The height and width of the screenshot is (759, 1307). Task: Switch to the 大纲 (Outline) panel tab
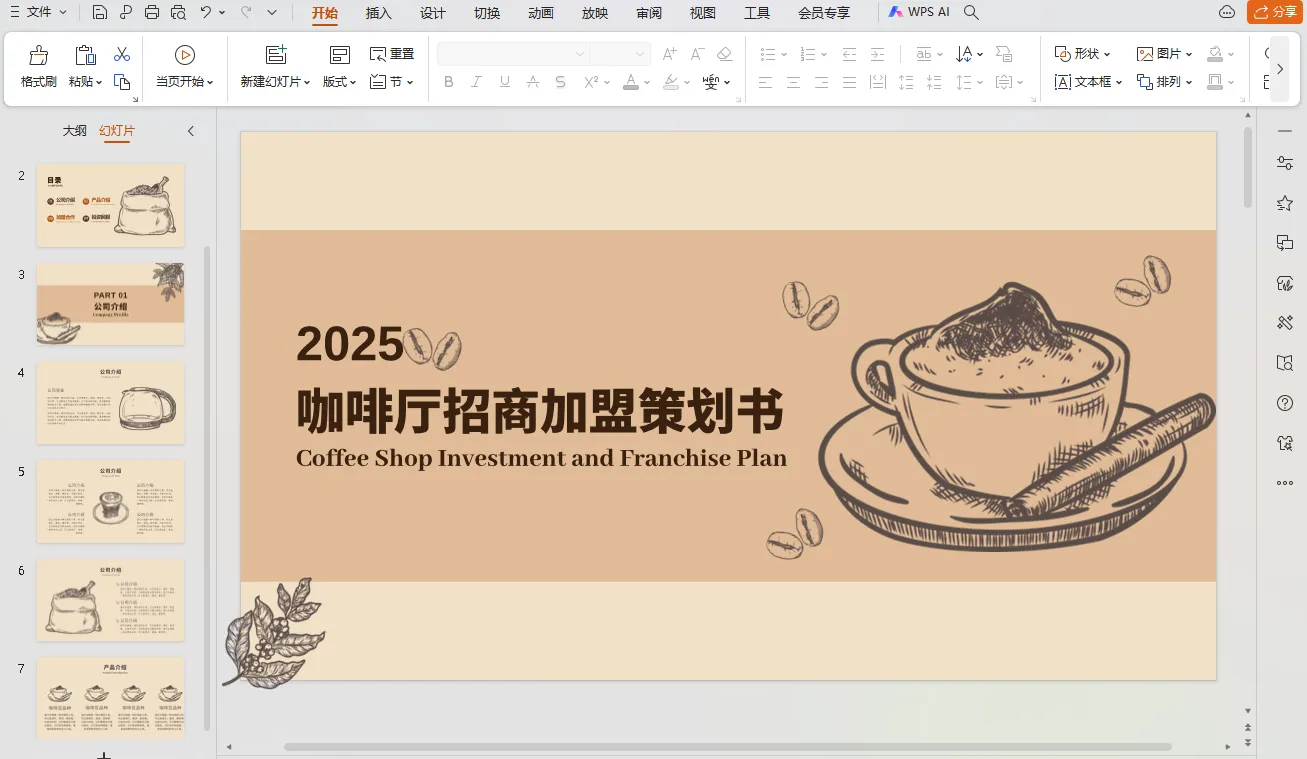point(74,131)
